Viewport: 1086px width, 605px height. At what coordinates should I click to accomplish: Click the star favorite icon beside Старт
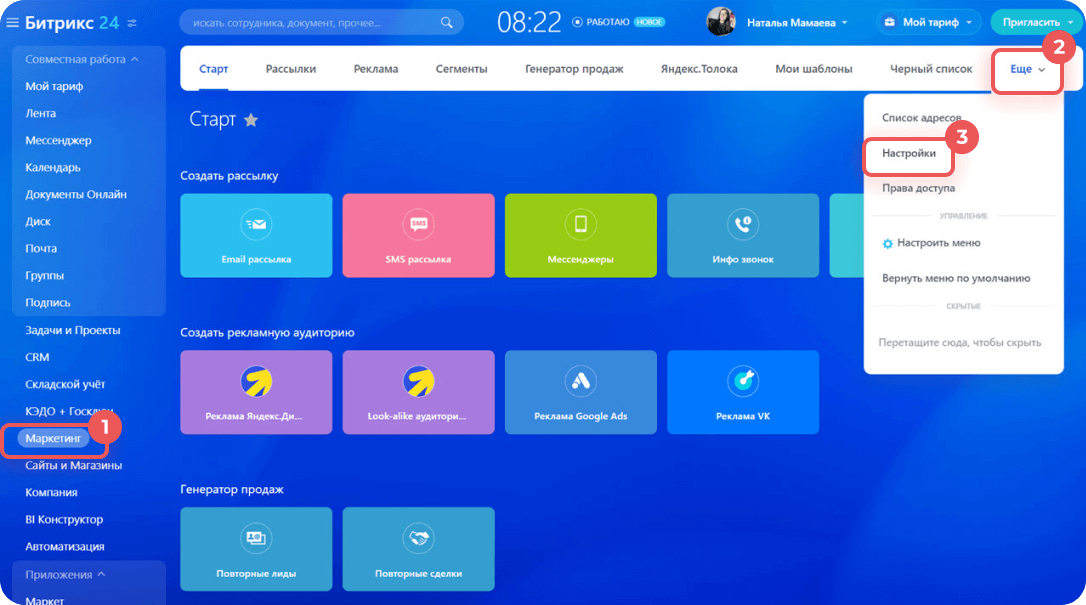coord(251,120)
